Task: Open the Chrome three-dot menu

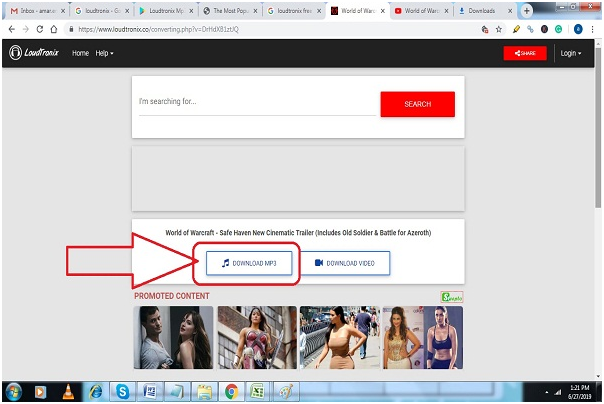Action: coord(592,29)
